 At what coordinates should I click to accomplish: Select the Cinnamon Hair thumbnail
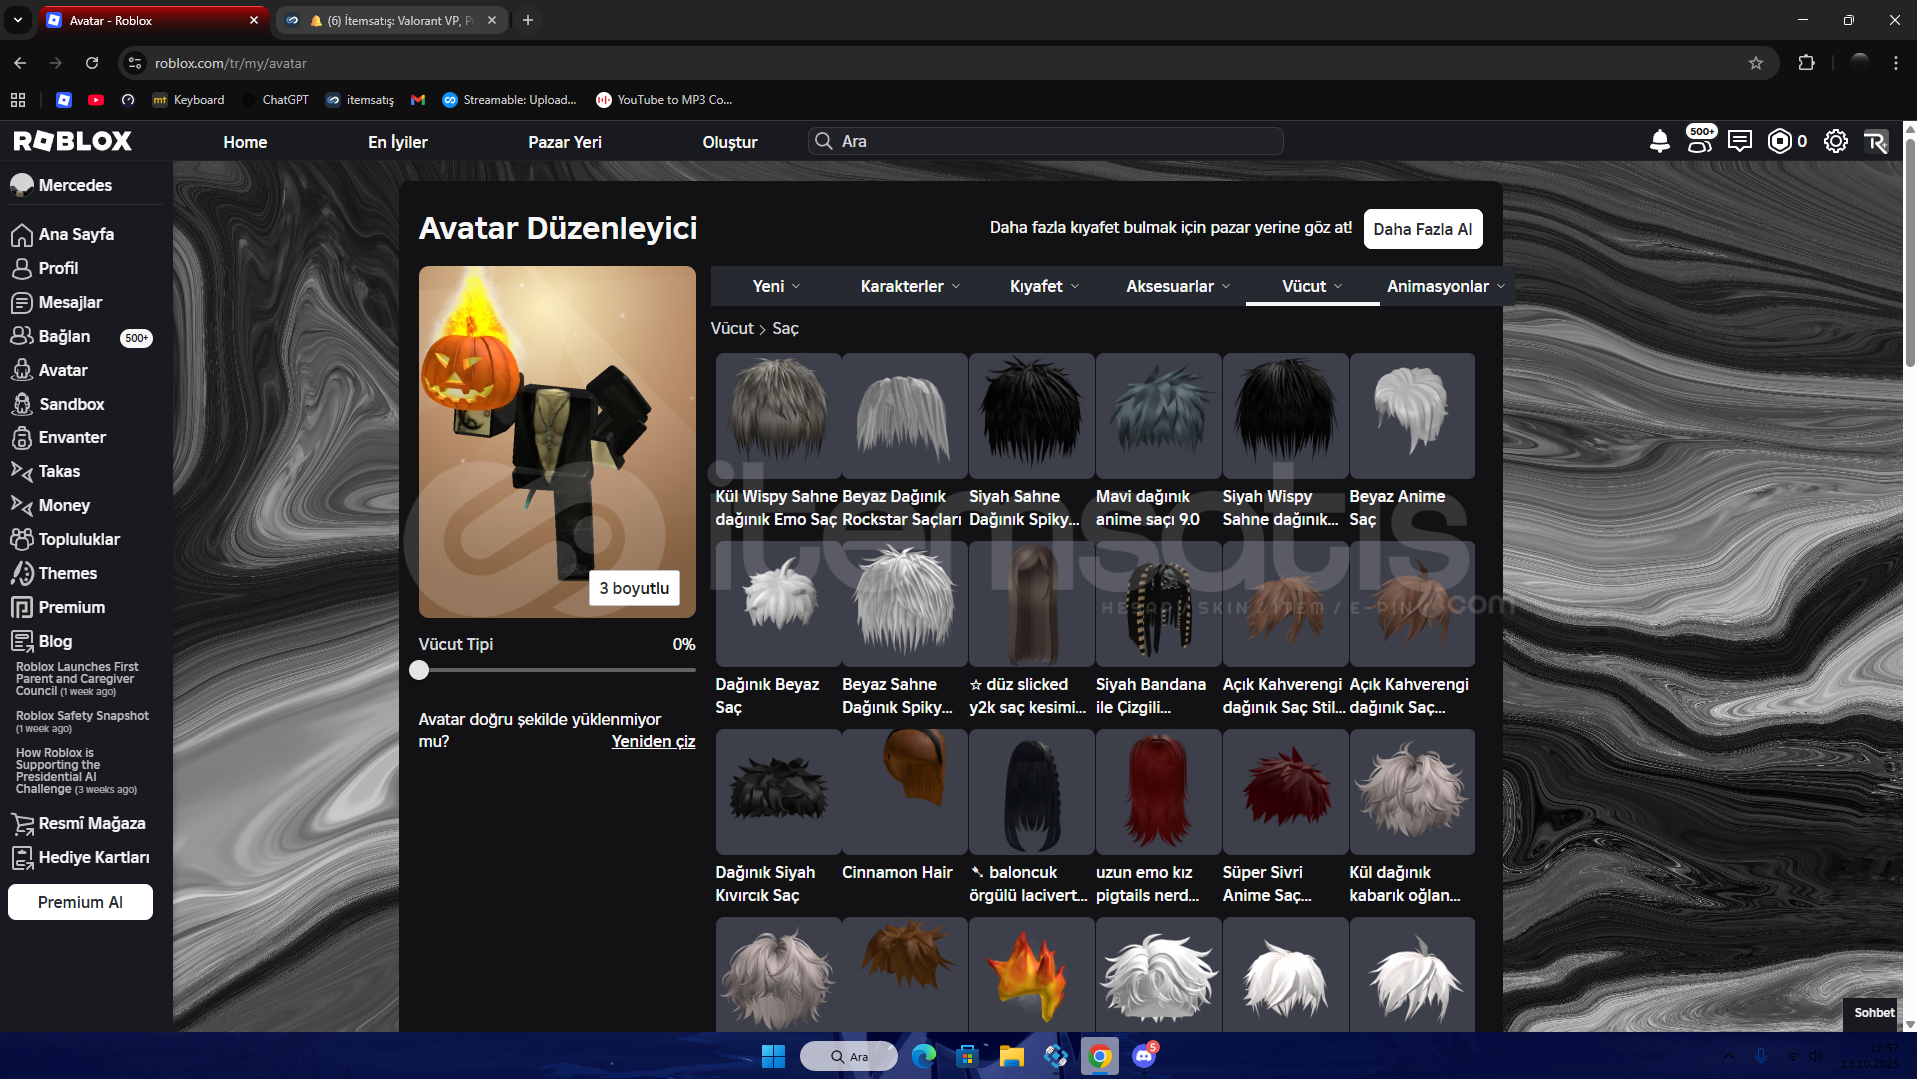click(904, 791)
